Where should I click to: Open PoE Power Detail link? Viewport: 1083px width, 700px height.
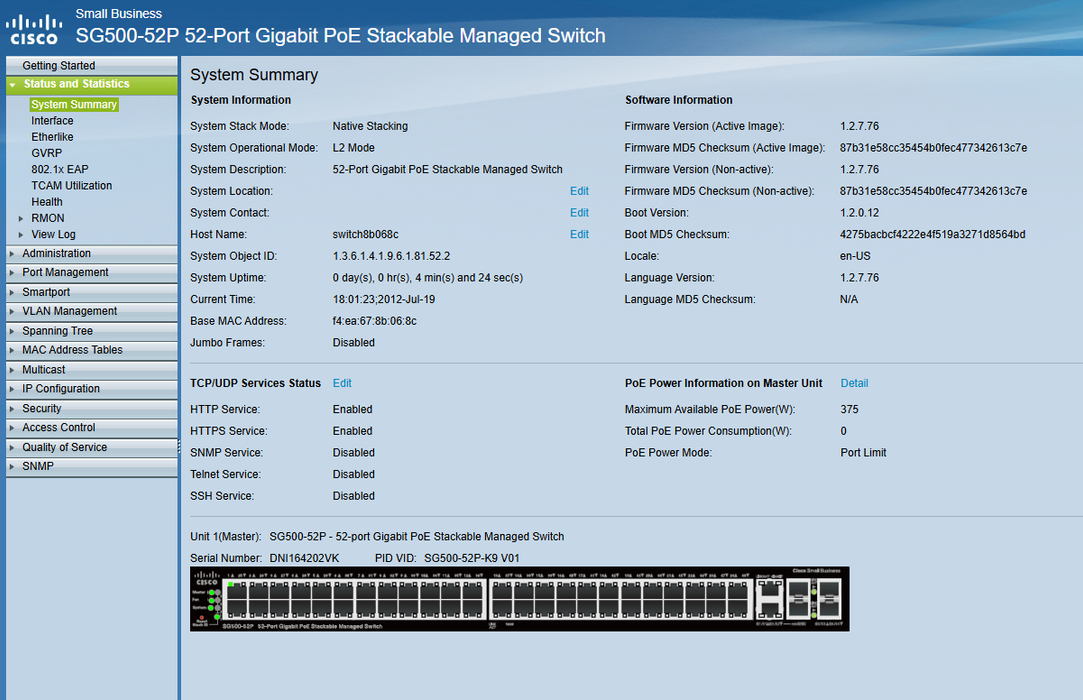854,383
